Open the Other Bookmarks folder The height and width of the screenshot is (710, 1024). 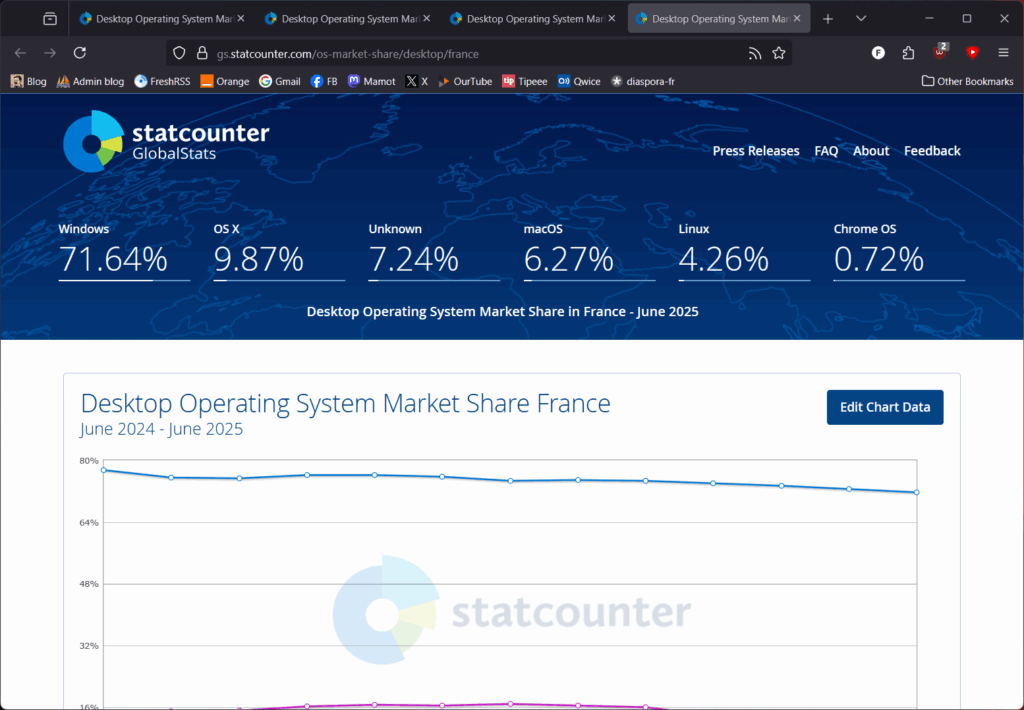(967, 81)
